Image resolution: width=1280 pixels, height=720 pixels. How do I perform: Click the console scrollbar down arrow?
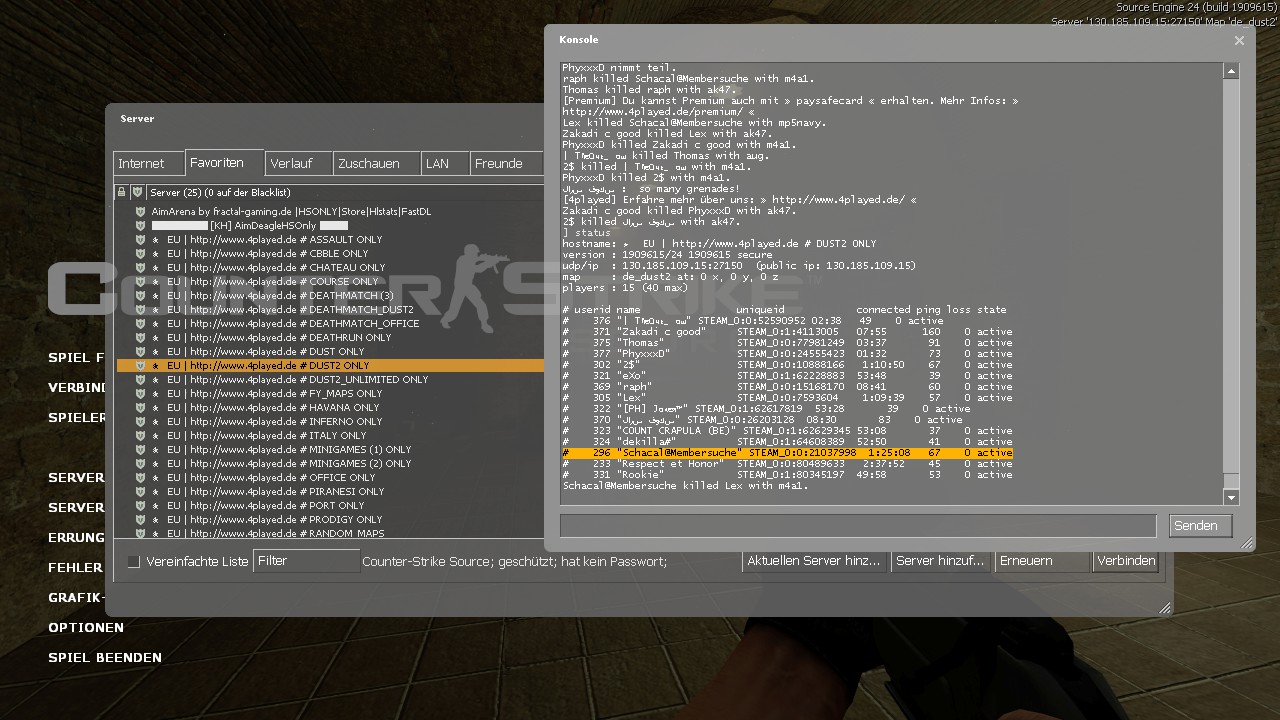click(x=1231, y=497)
